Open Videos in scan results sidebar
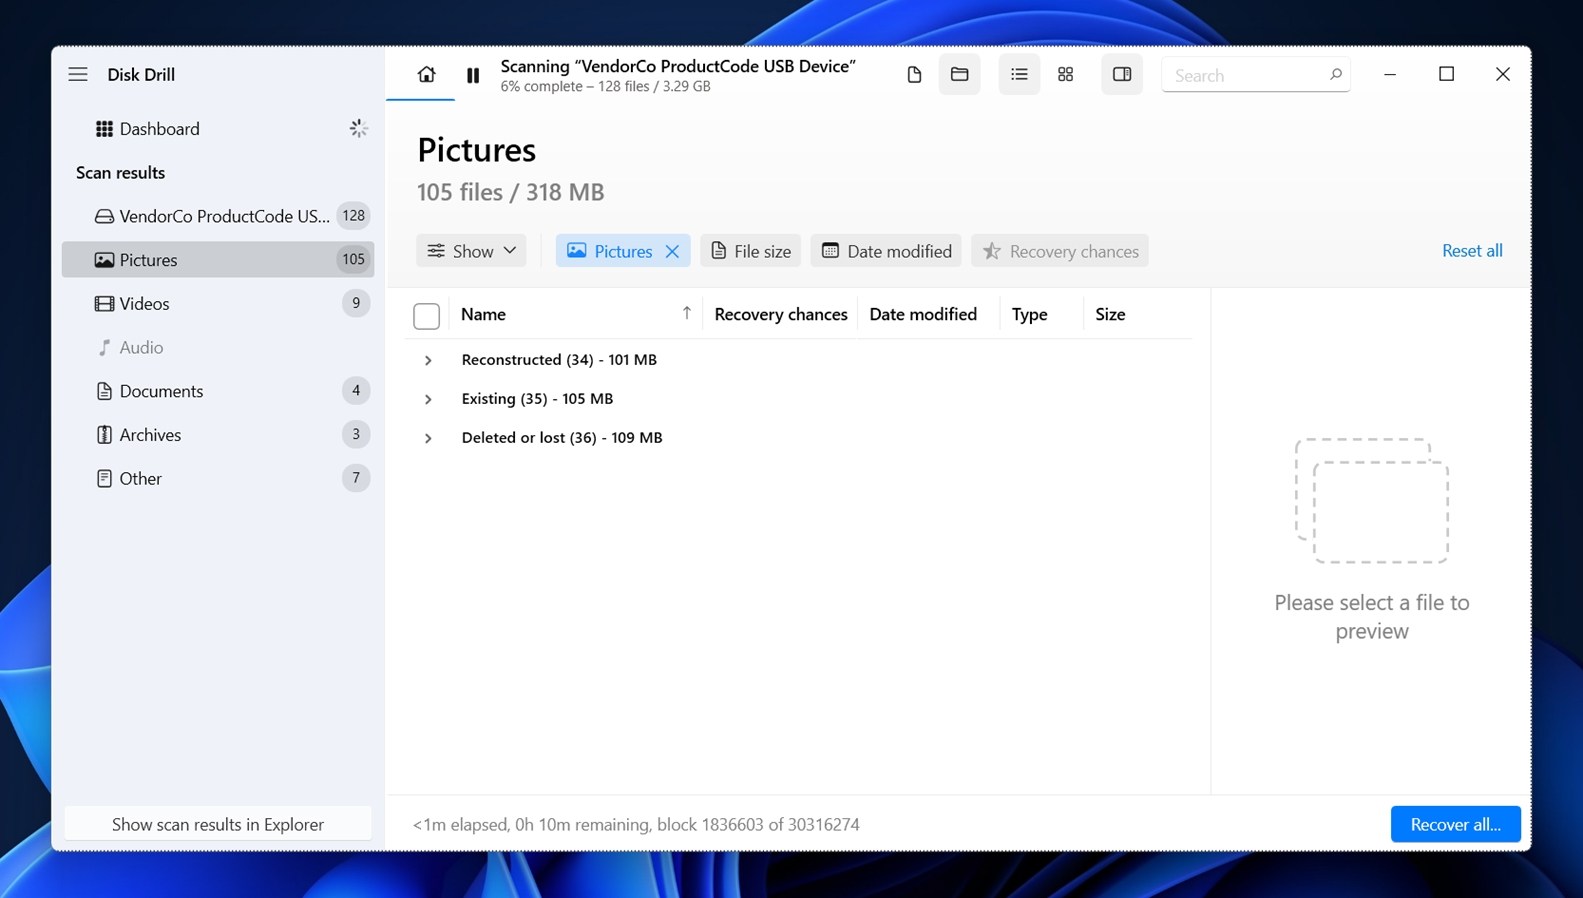 point(145,304)
